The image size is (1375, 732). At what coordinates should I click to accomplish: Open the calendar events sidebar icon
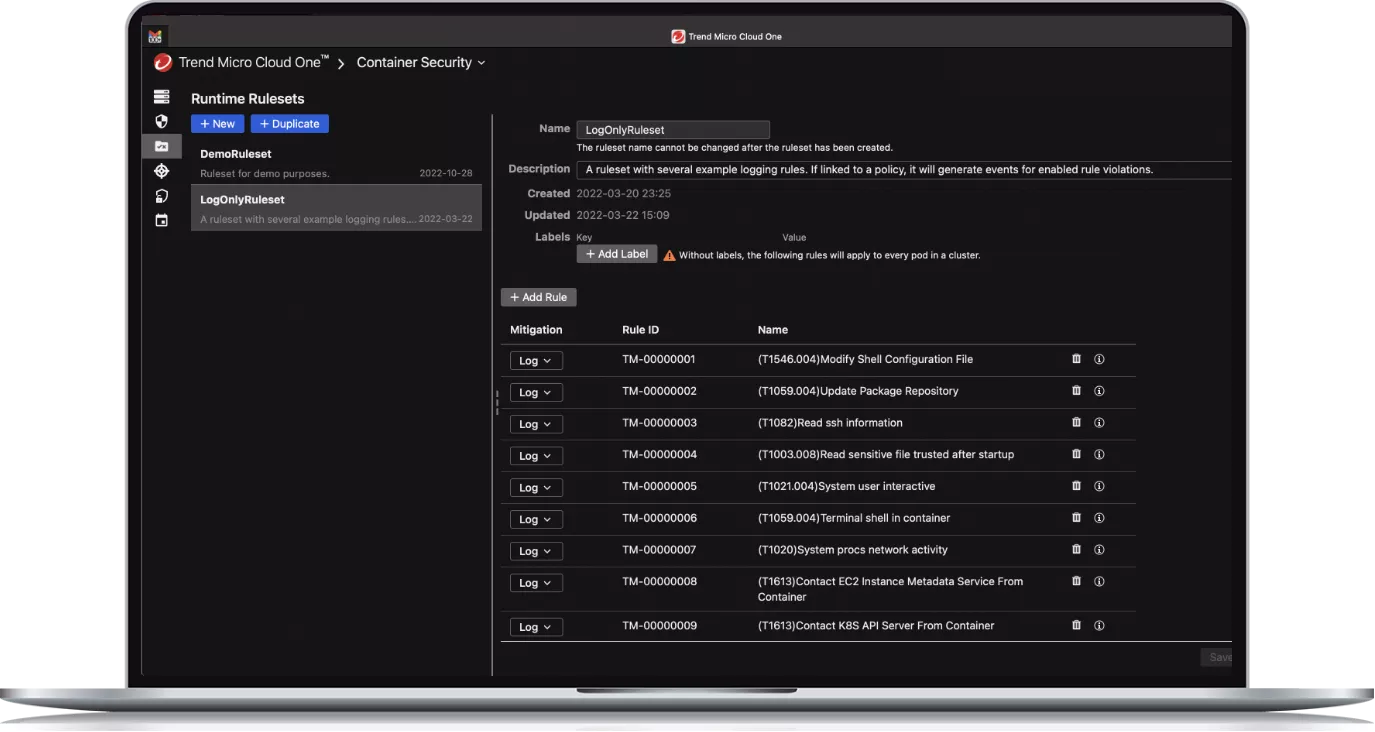[161, 220]
